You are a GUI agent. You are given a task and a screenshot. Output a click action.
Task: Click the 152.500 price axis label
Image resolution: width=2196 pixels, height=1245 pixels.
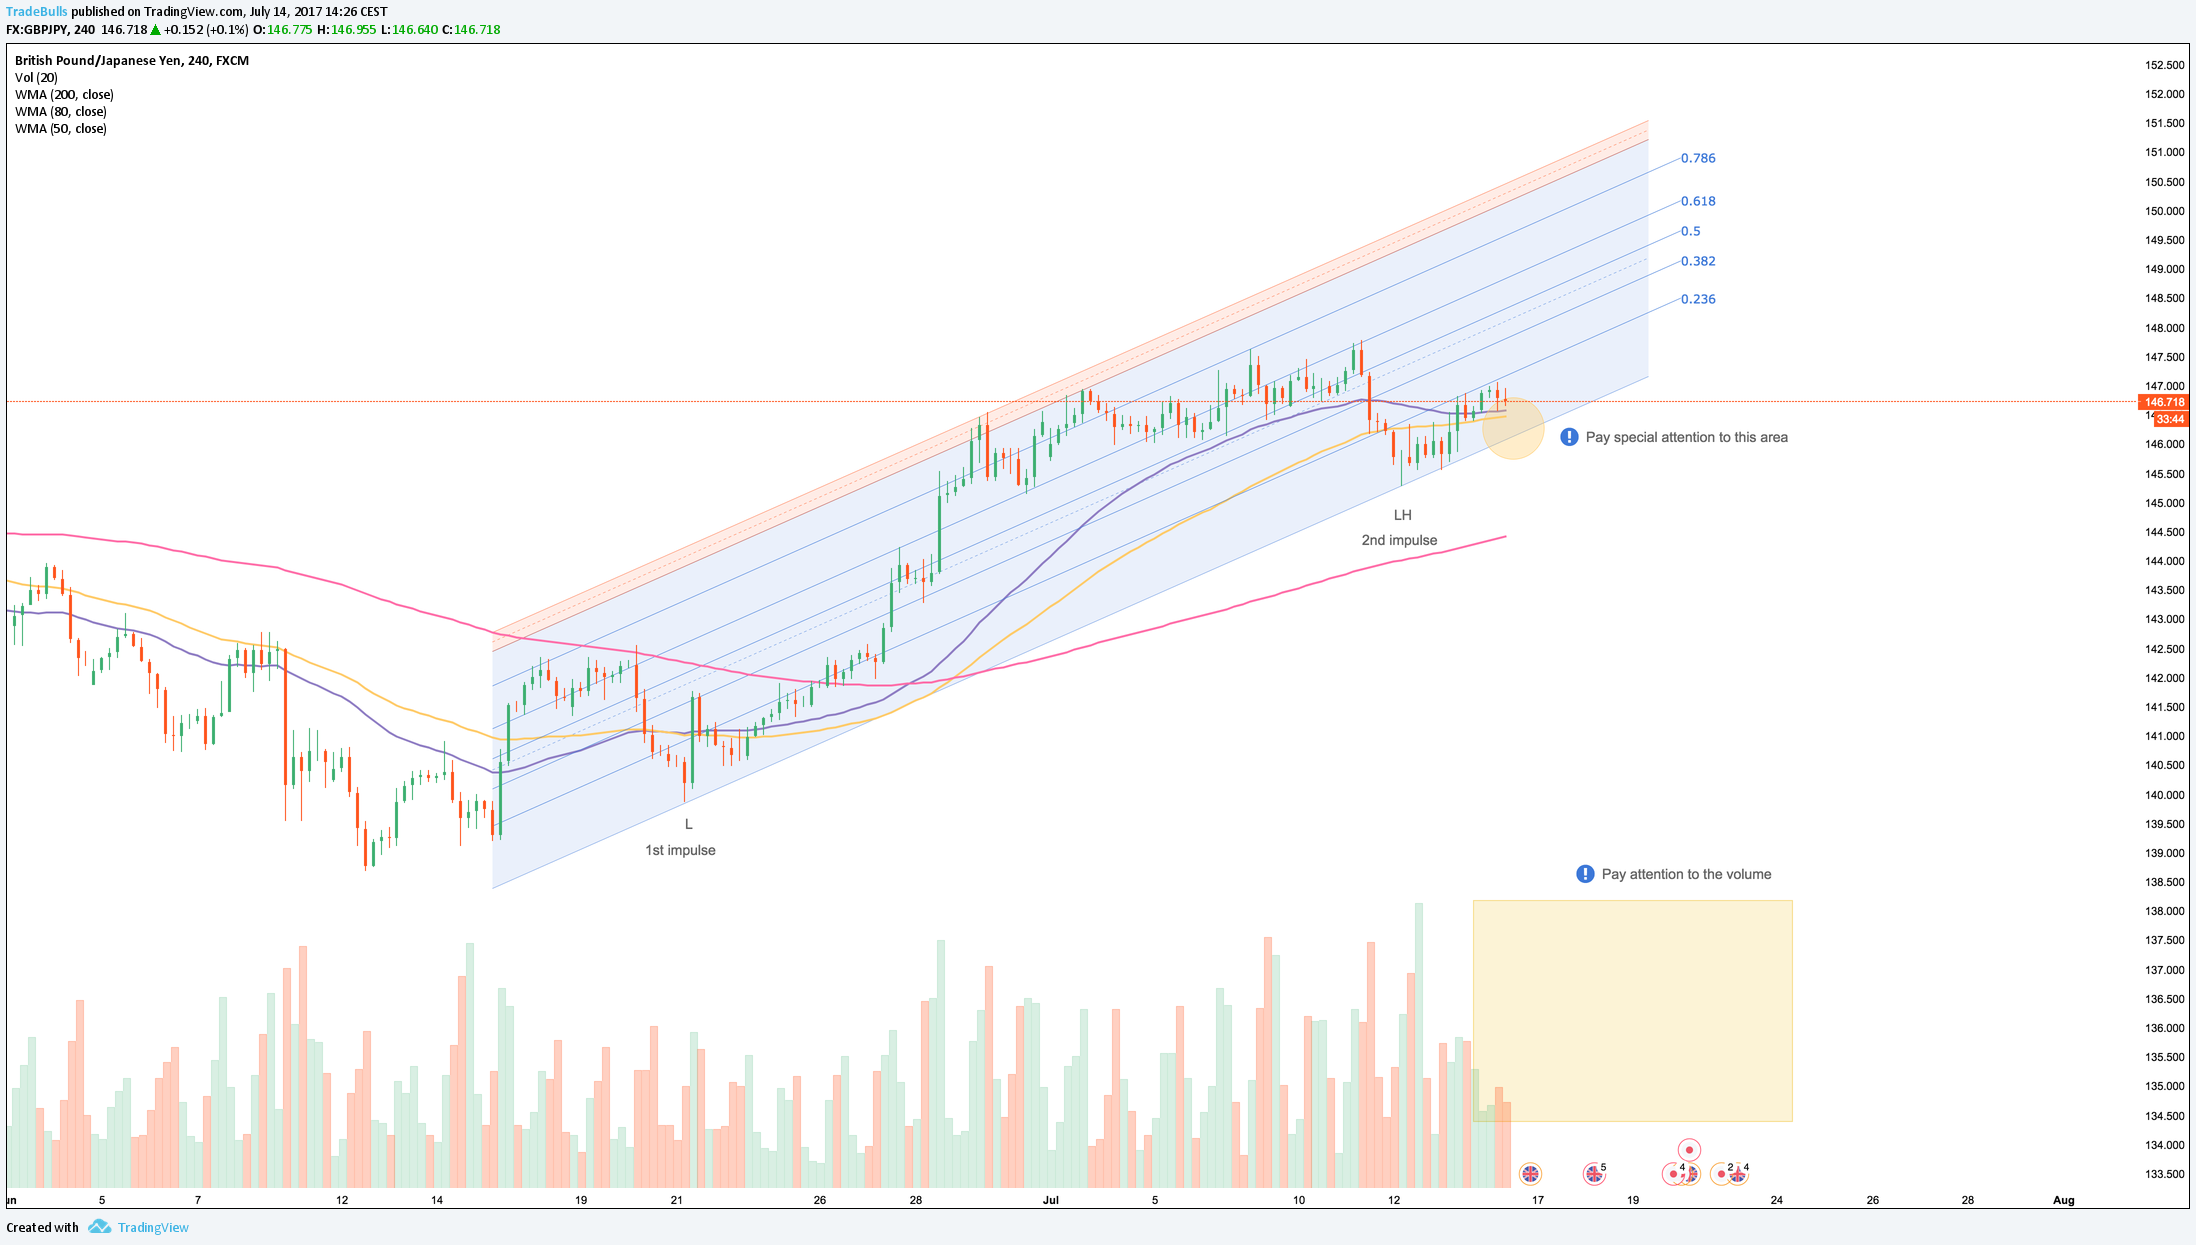[x=2164, y=65]
